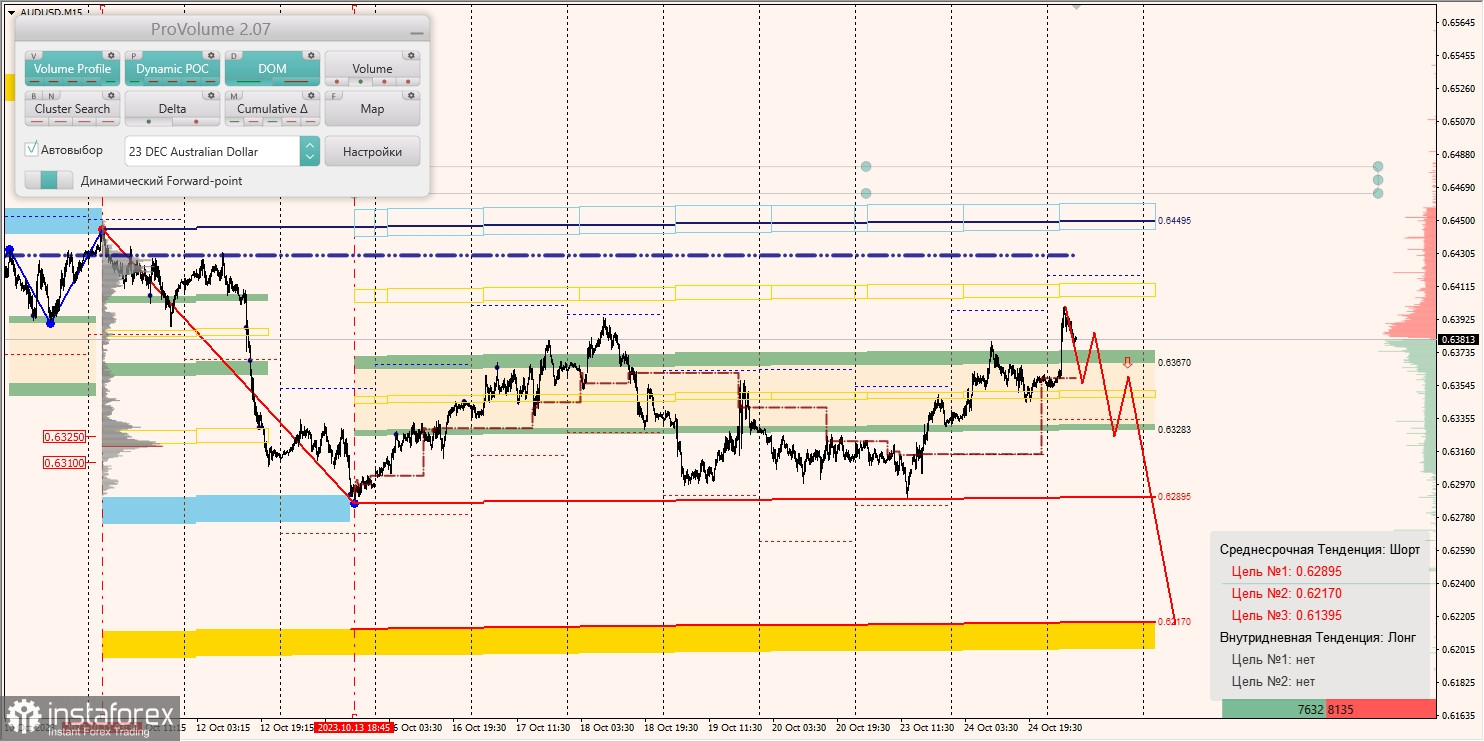Enable the Volume indicator

click(372, 68)
